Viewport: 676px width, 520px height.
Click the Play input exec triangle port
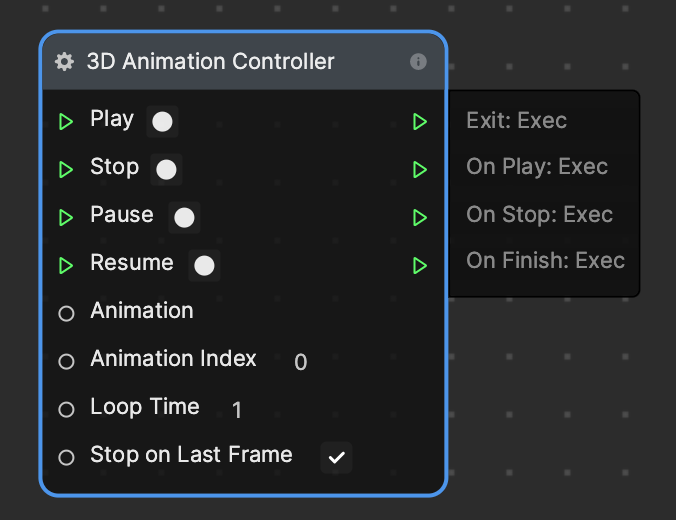66,122
